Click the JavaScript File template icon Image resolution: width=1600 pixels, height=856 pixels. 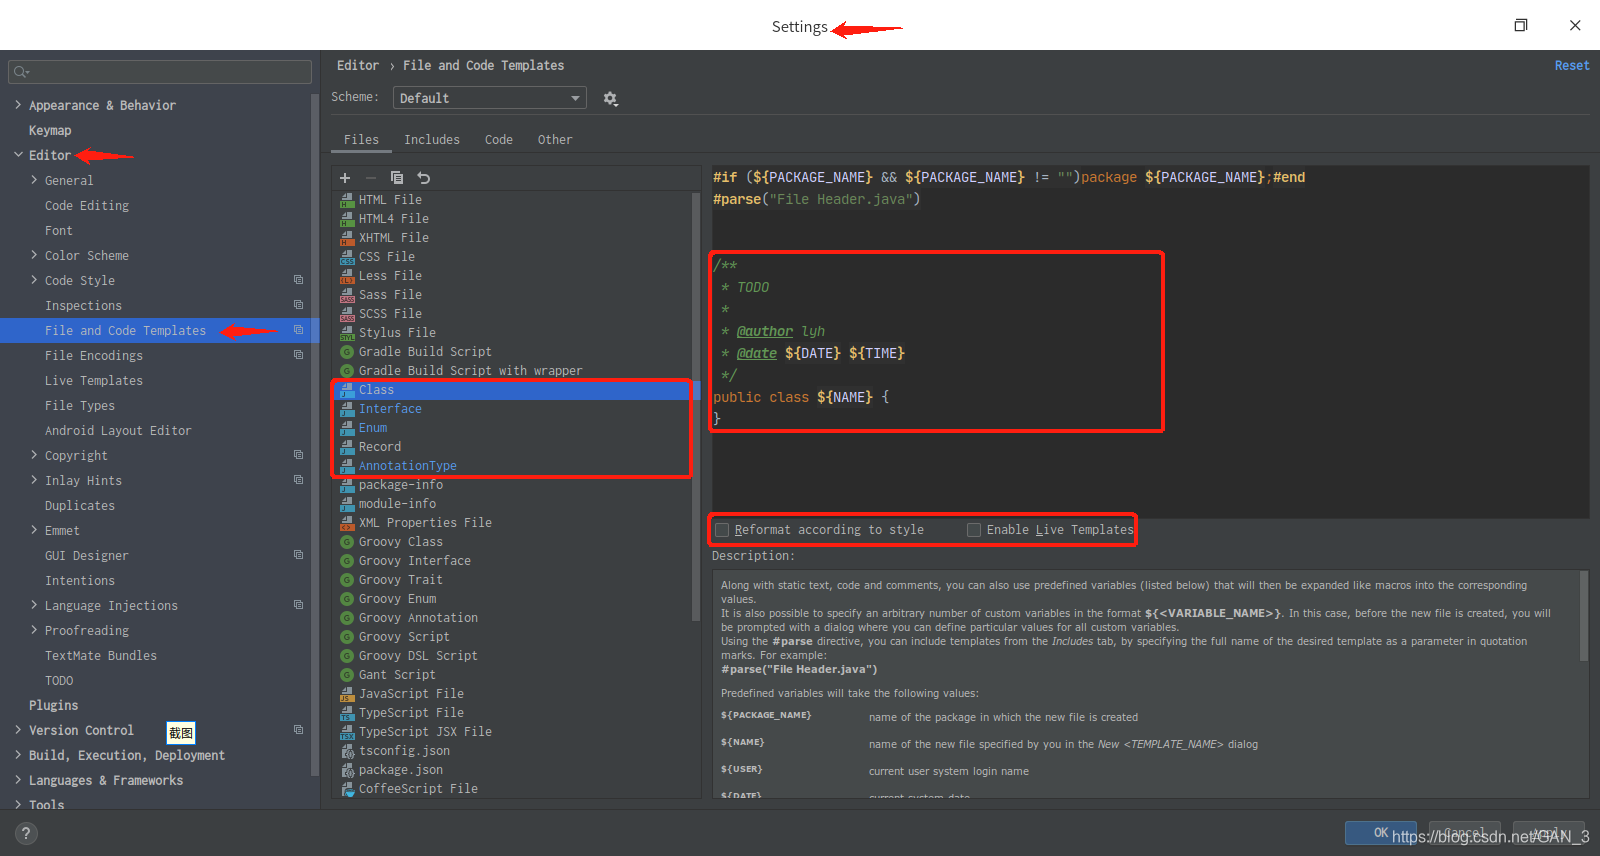(347, 694)
